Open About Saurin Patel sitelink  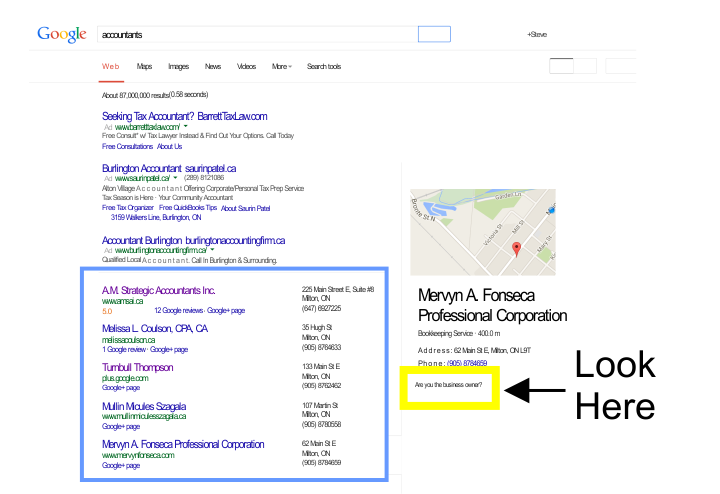tap(245, 208)
